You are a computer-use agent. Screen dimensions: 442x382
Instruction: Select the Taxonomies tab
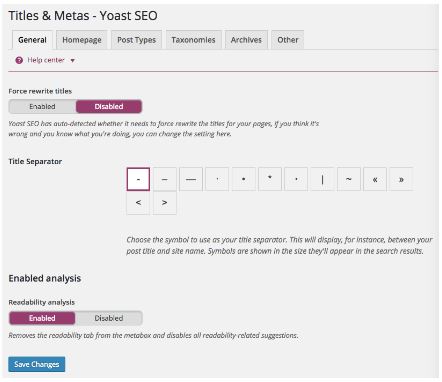click(193, 40)
